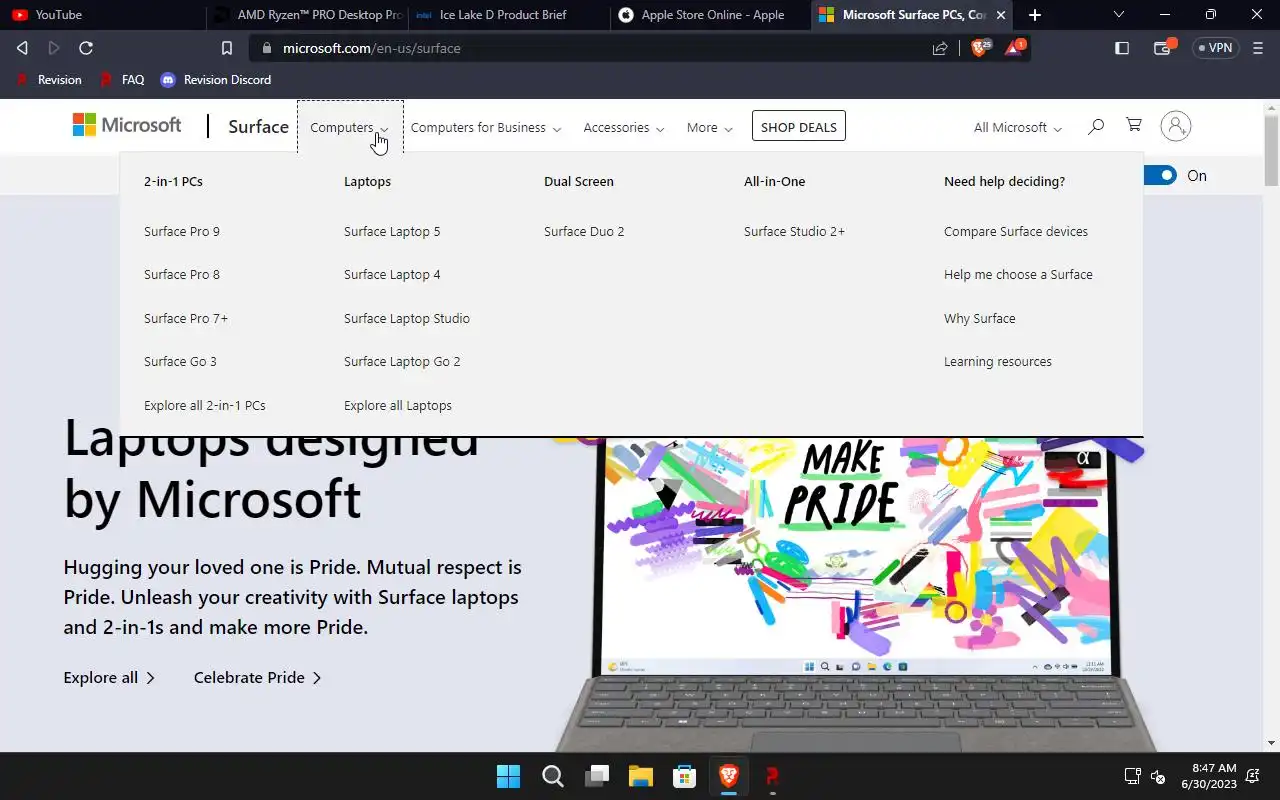Click Brave Rewards triangle icon
Screen dimensions: 1280x800
1014,47
